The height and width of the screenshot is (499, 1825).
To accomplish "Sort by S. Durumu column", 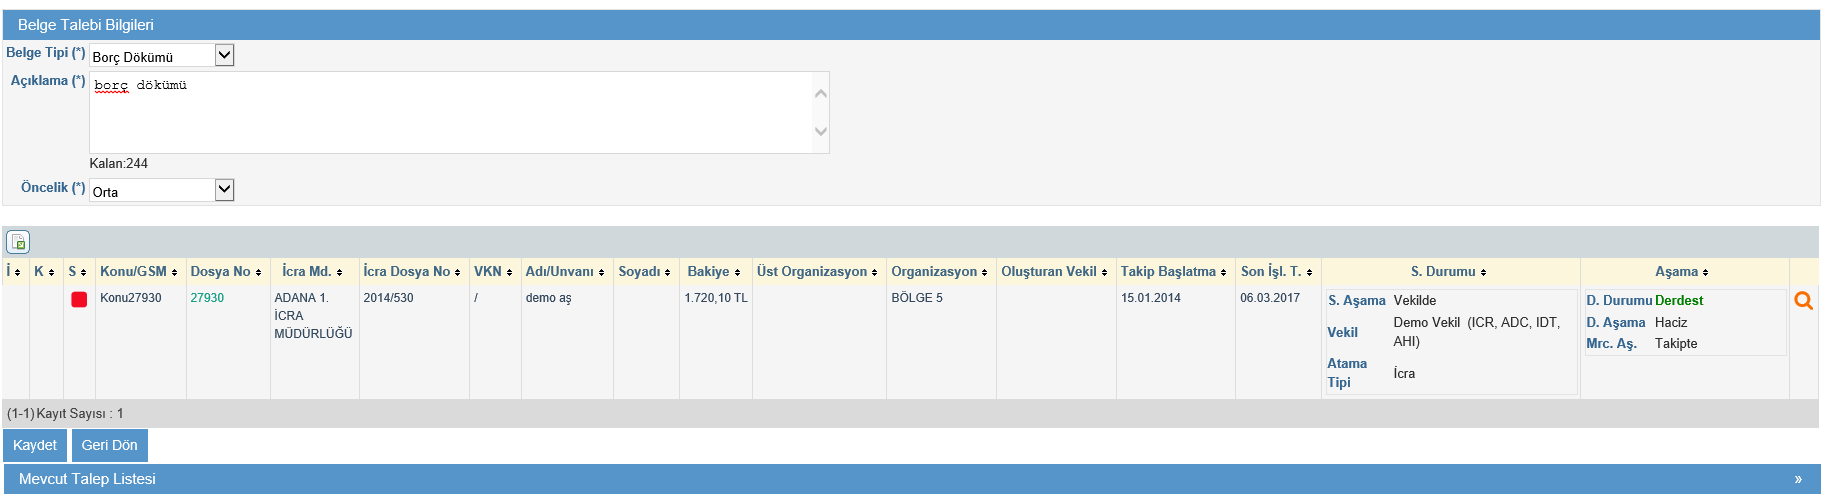I will pos(1449,272).
